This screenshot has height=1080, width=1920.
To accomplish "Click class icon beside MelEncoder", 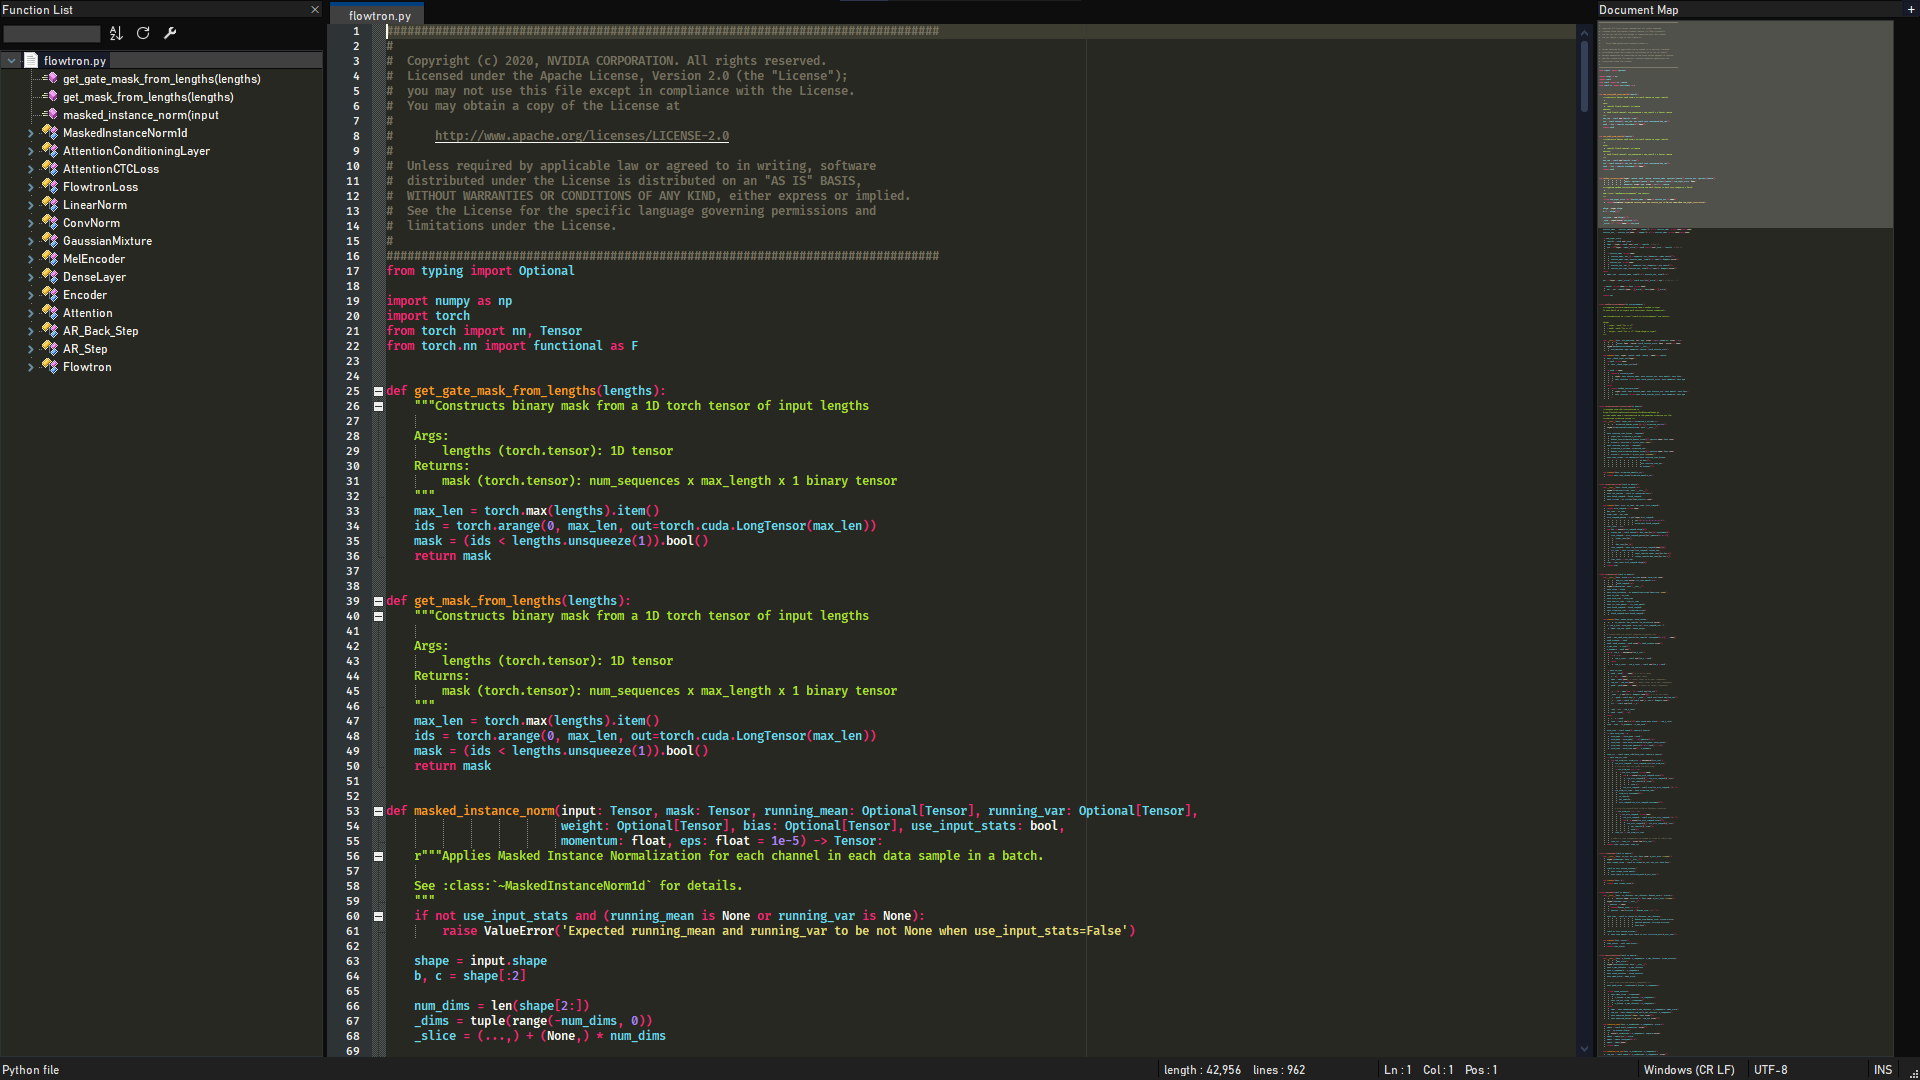I will tap(50, 259).
